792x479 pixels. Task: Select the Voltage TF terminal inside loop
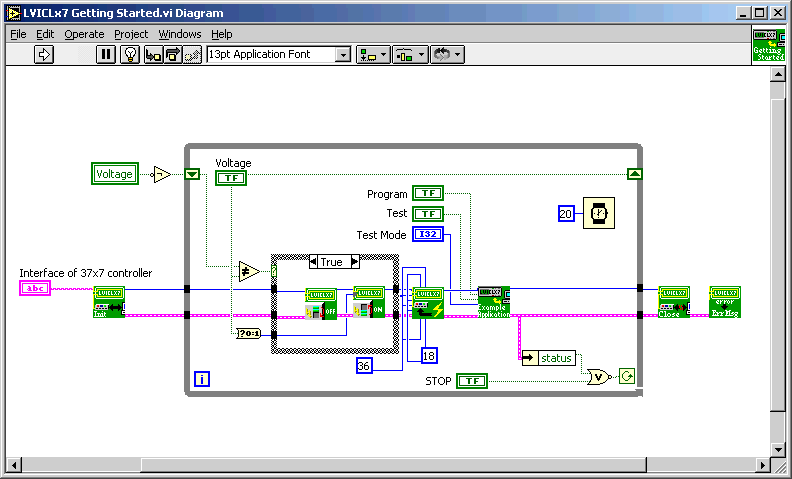coord(231,178)
